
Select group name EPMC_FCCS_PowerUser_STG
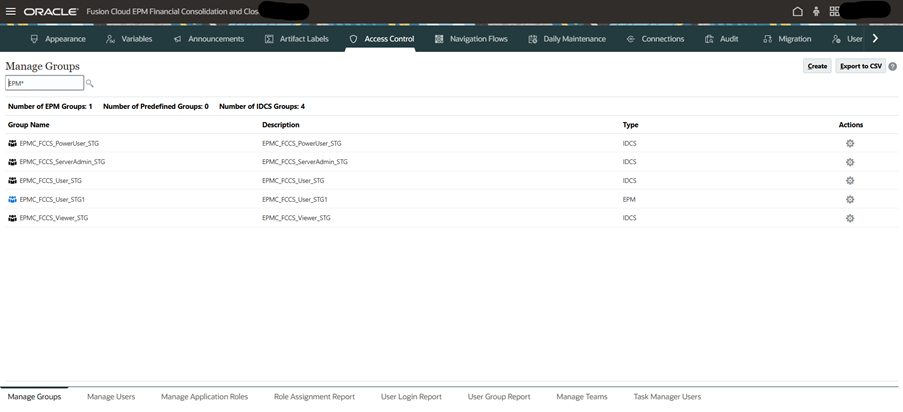pos(59,143)
